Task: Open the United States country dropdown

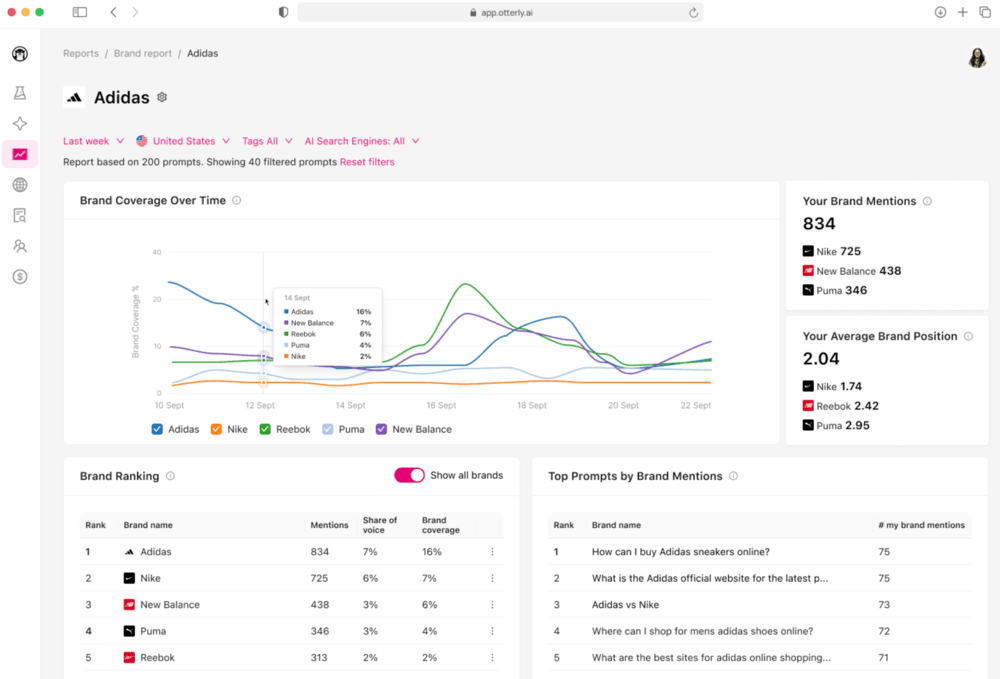Action: 182,141
